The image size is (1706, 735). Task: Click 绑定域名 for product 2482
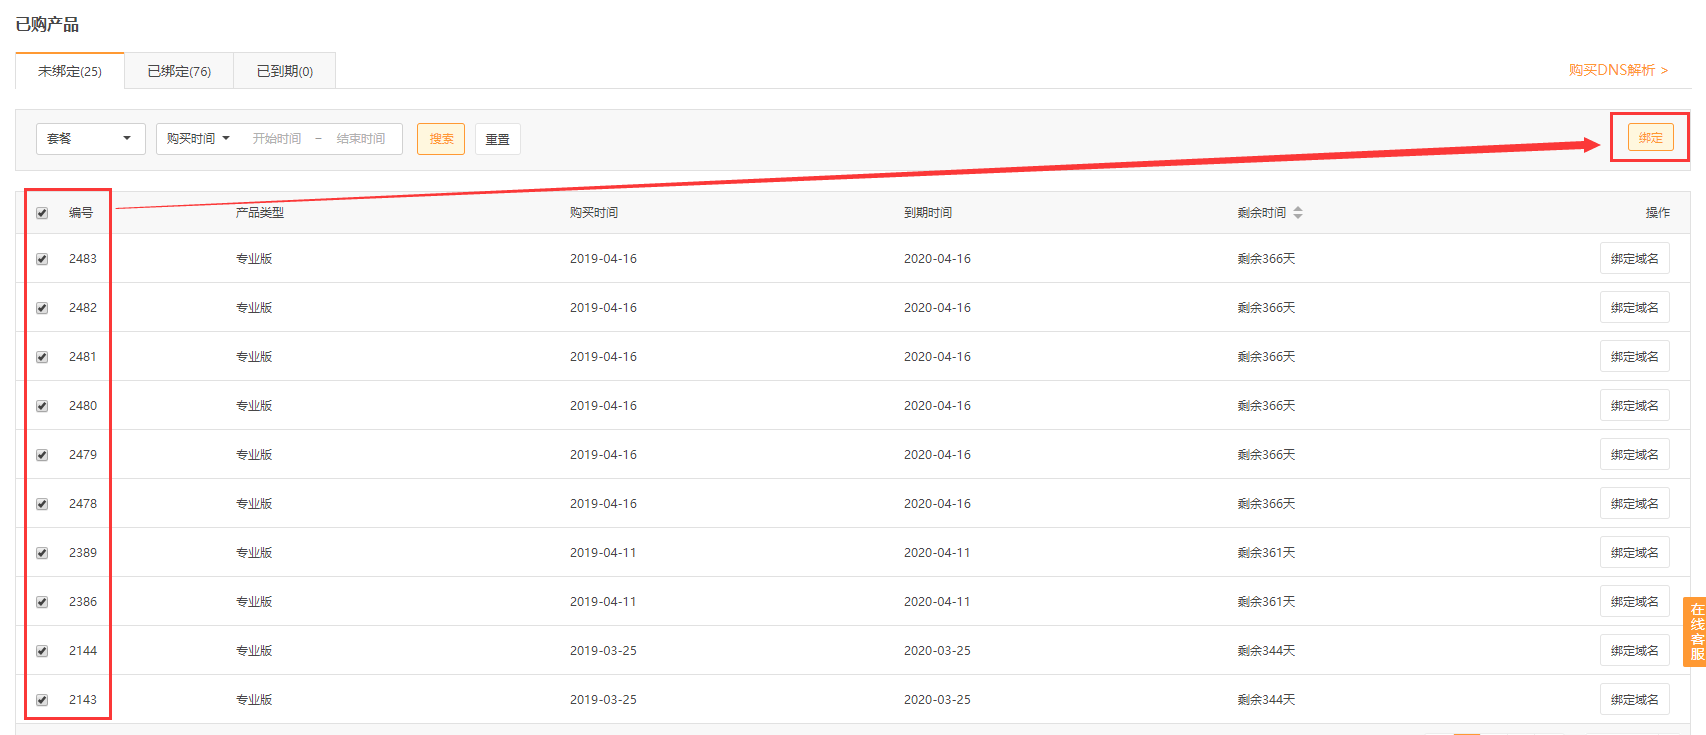coord(1635,308)
